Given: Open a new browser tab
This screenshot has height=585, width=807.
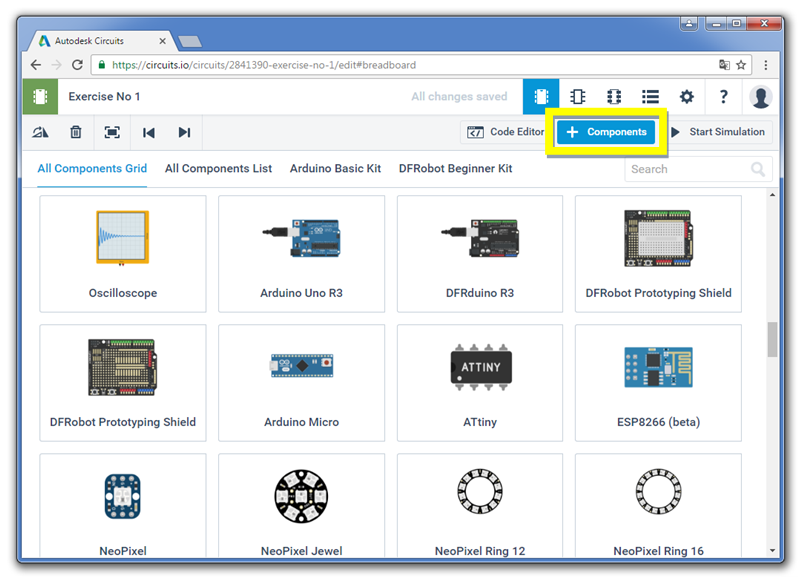Looking at the screenshot, I should [190, 42].
